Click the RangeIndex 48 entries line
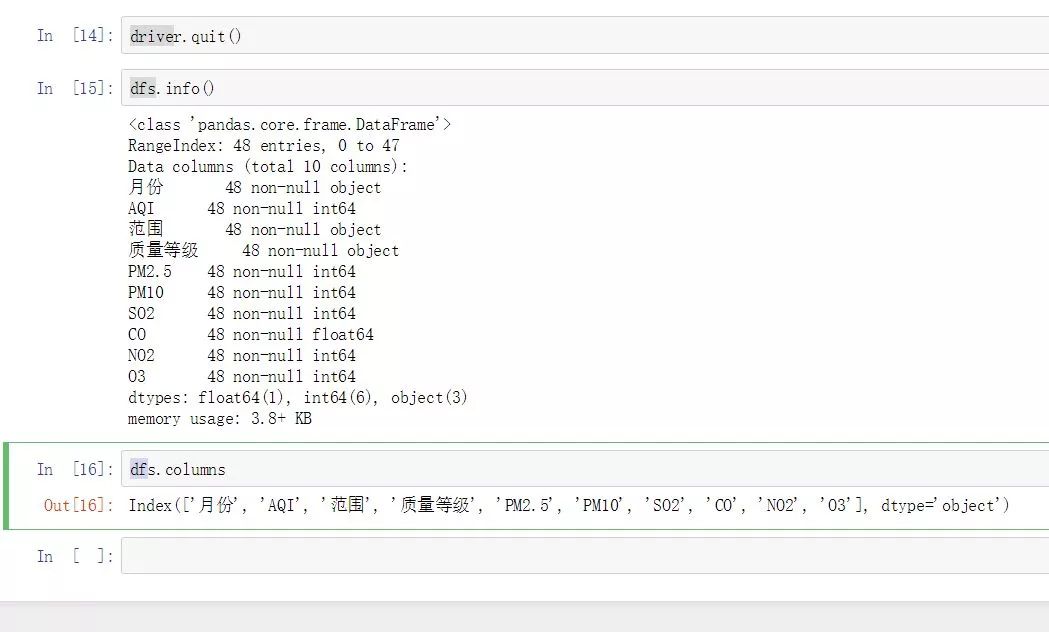1049x632 pixels. [264, 146]
